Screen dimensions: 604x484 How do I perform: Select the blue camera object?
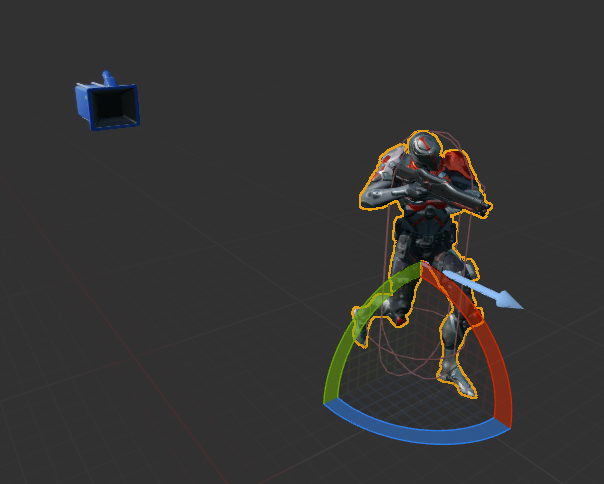[107, 102]
